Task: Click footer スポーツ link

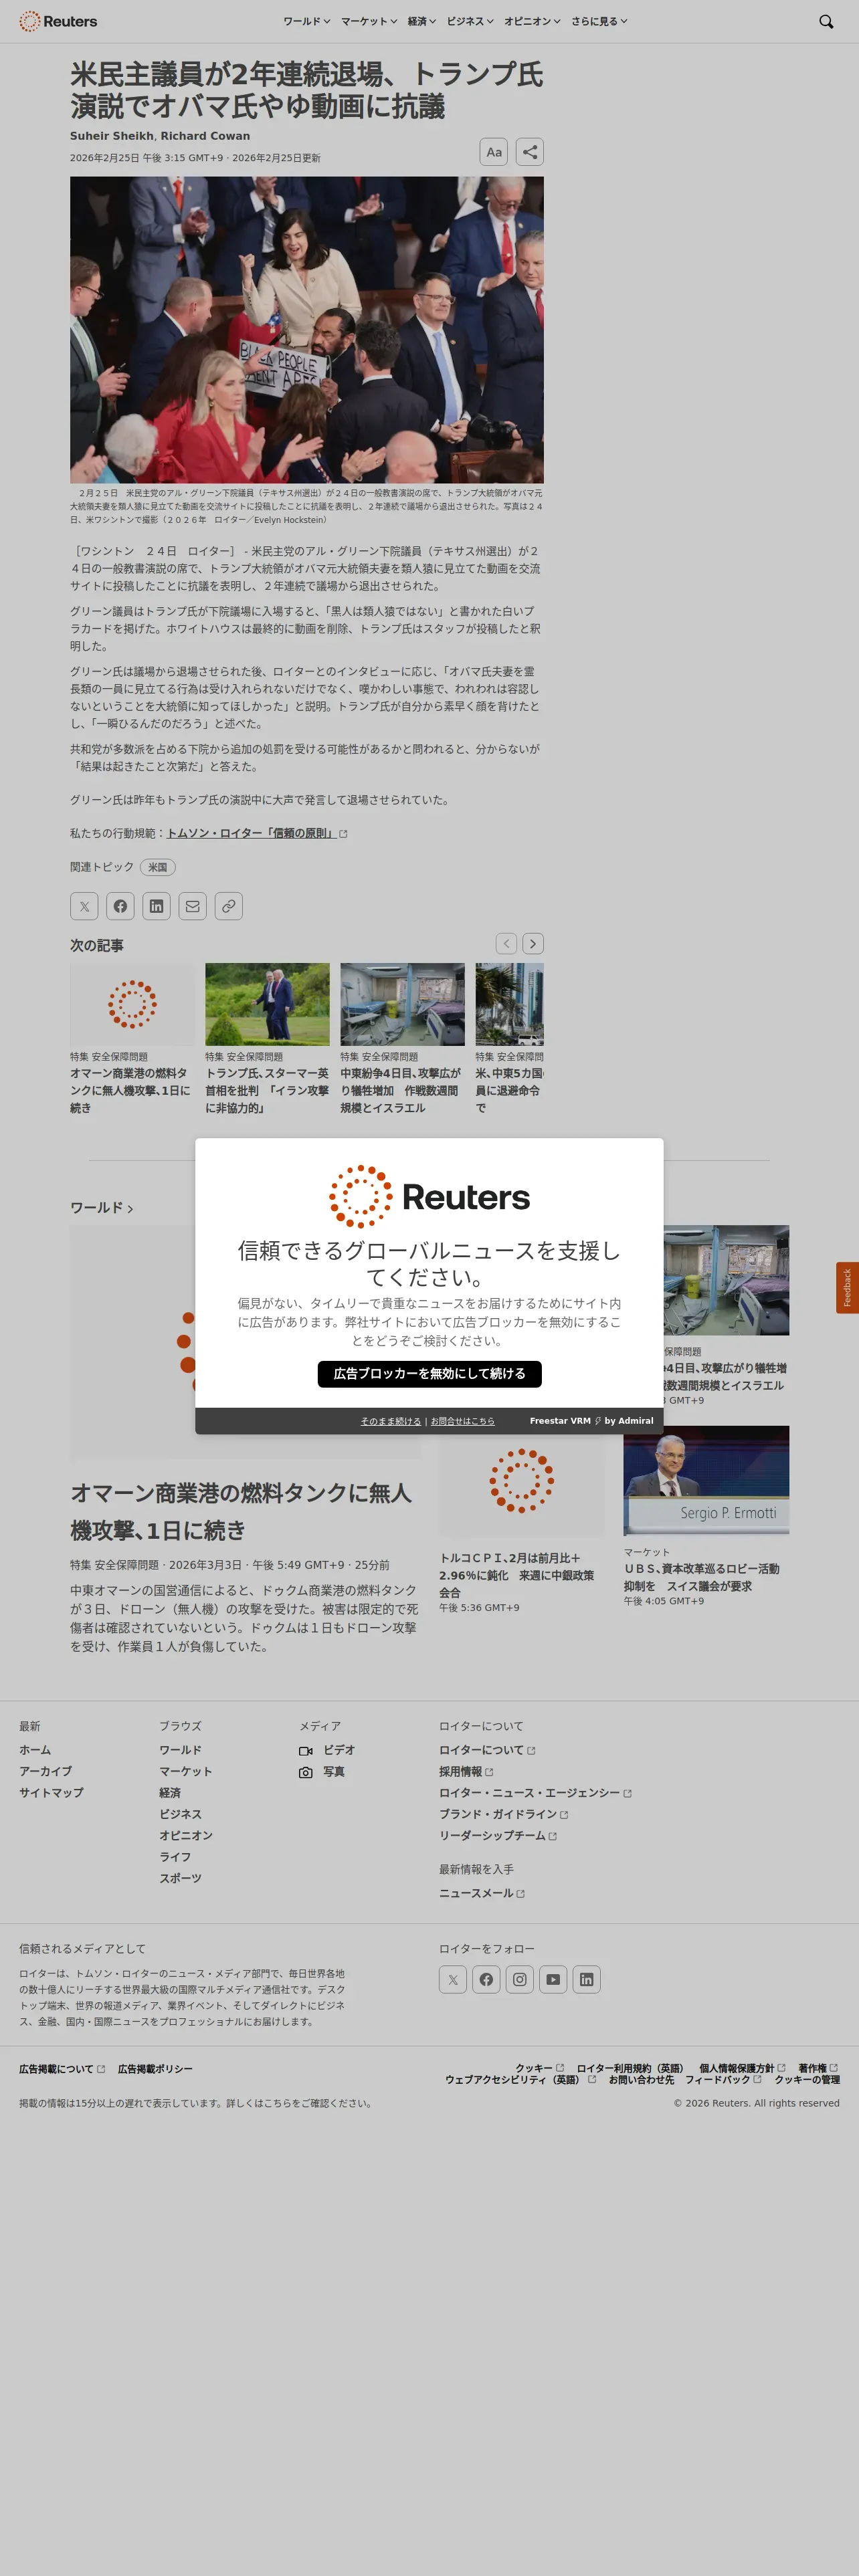Action: click(x=180, y=1878)
